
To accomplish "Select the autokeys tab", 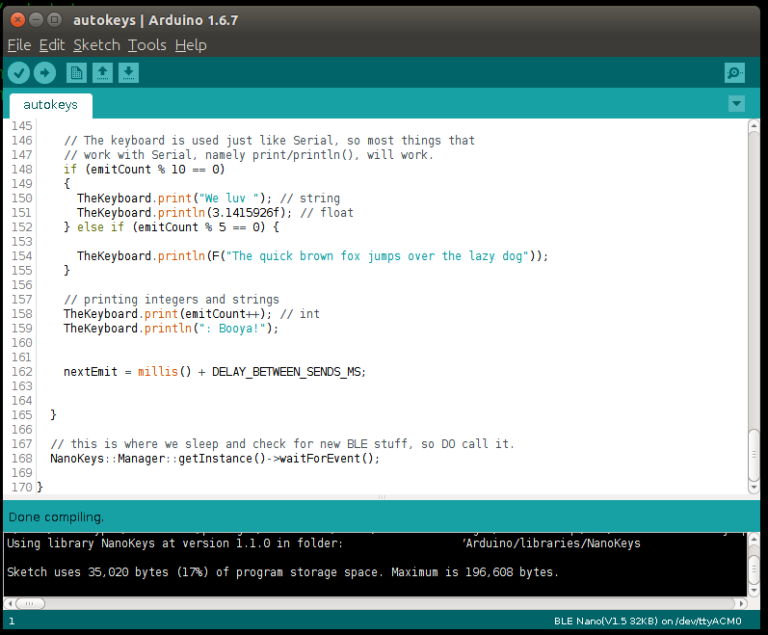I will coord(50,104).
